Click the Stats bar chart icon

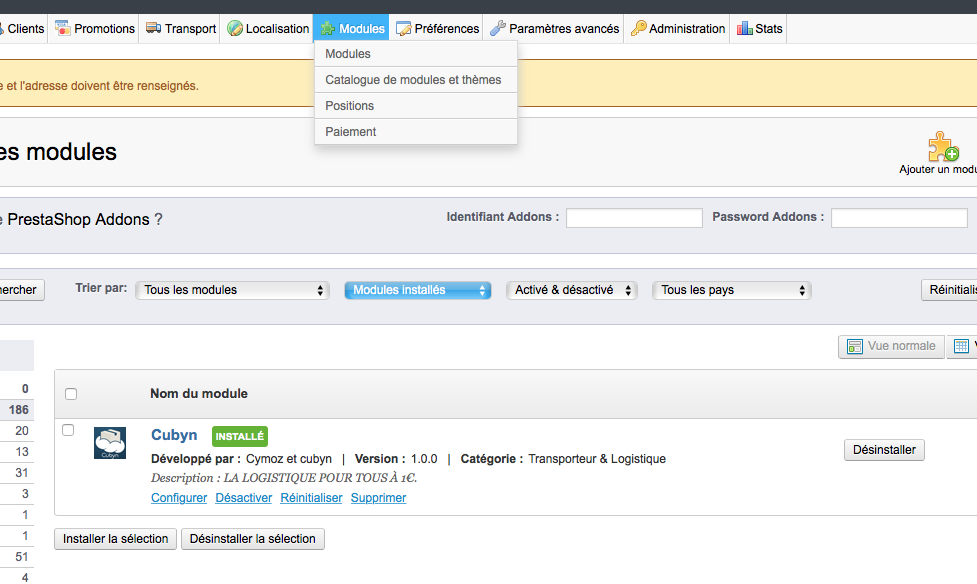pyautogui.click(x=745, y=28)
